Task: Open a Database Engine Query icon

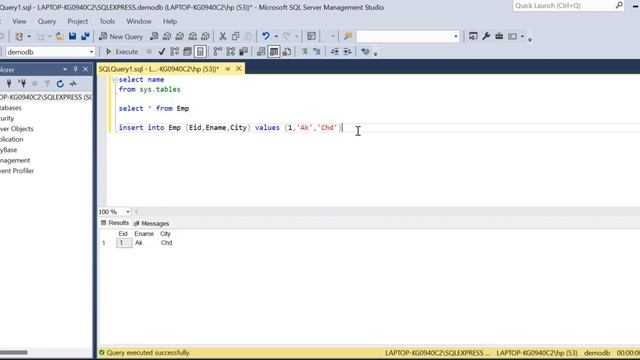Action: [x=154, y=36]
